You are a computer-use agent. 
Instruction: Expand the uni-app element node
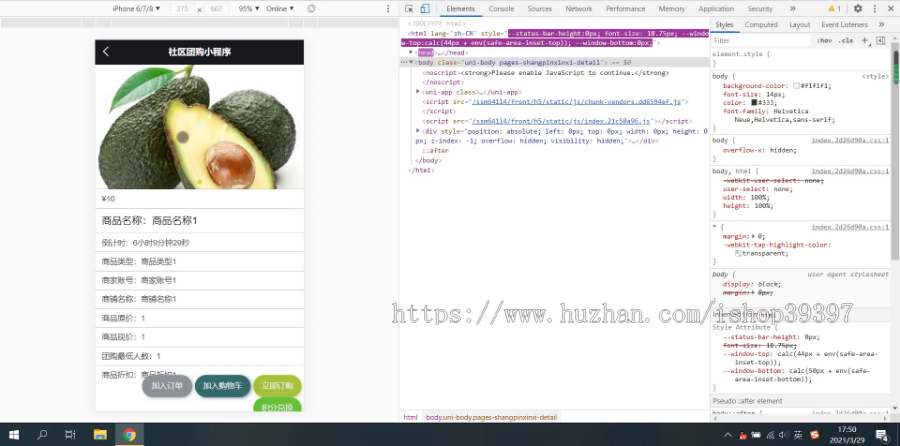(418, 92)
